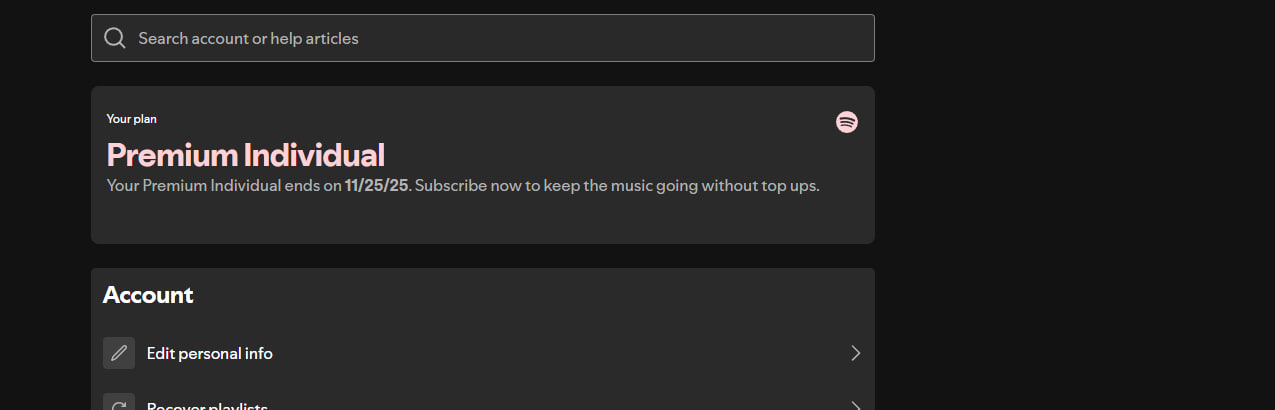Click the 11/25/25 end date text
Viewport: 1275px width, 410px height.
[377, 186]
